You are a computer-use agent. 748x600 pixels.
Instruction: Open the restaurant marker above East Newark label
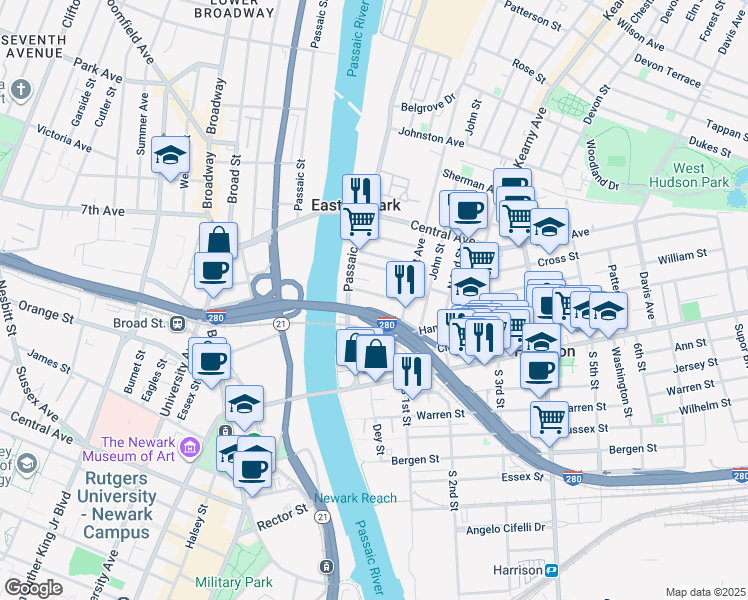[362, 189]
